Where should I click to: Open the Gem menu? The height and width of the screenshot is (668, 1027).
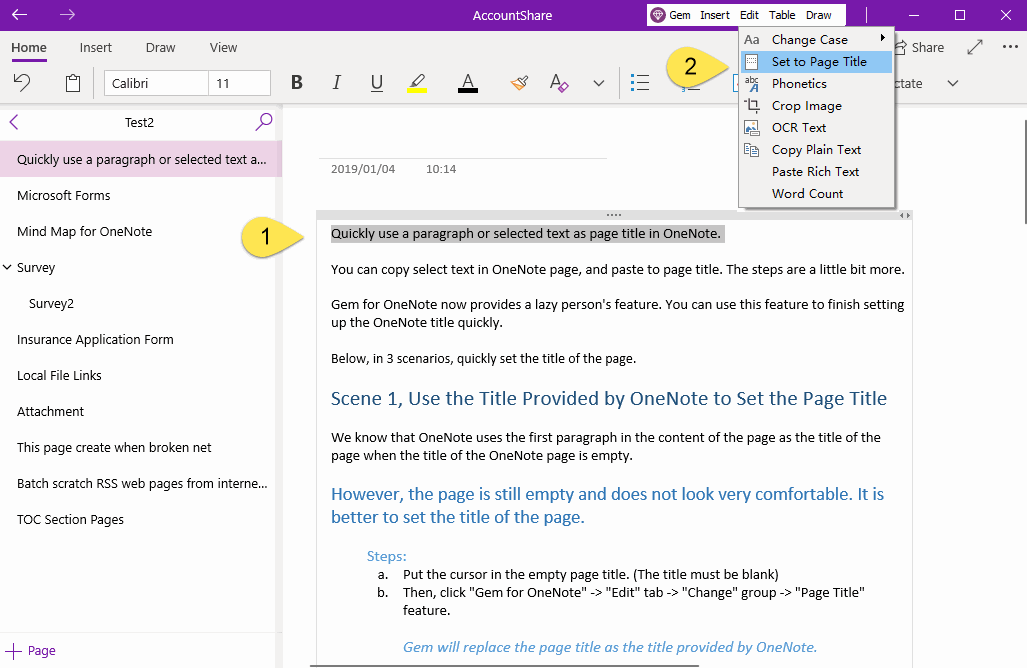671,15
